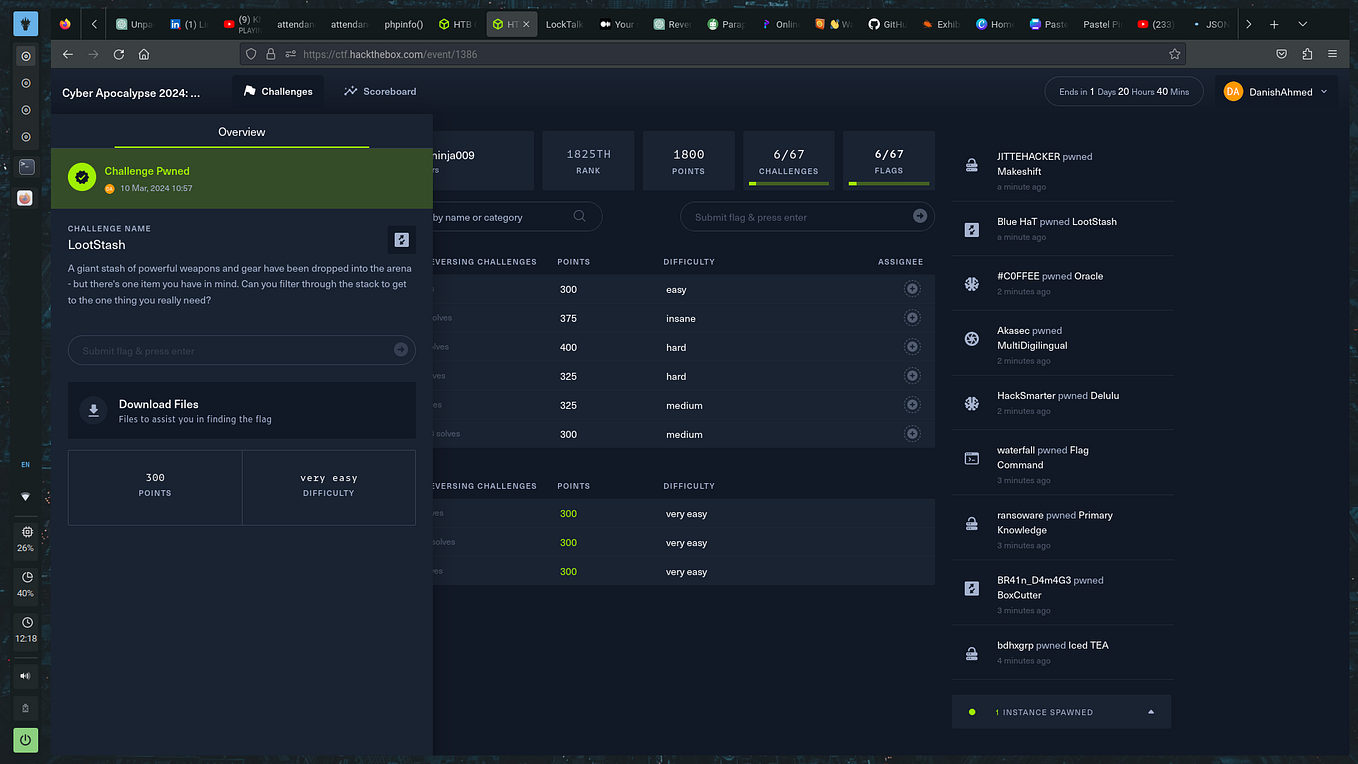Select the Challenges flag icon
This screenshot has width=1358, height=764.
click(248, 90)
